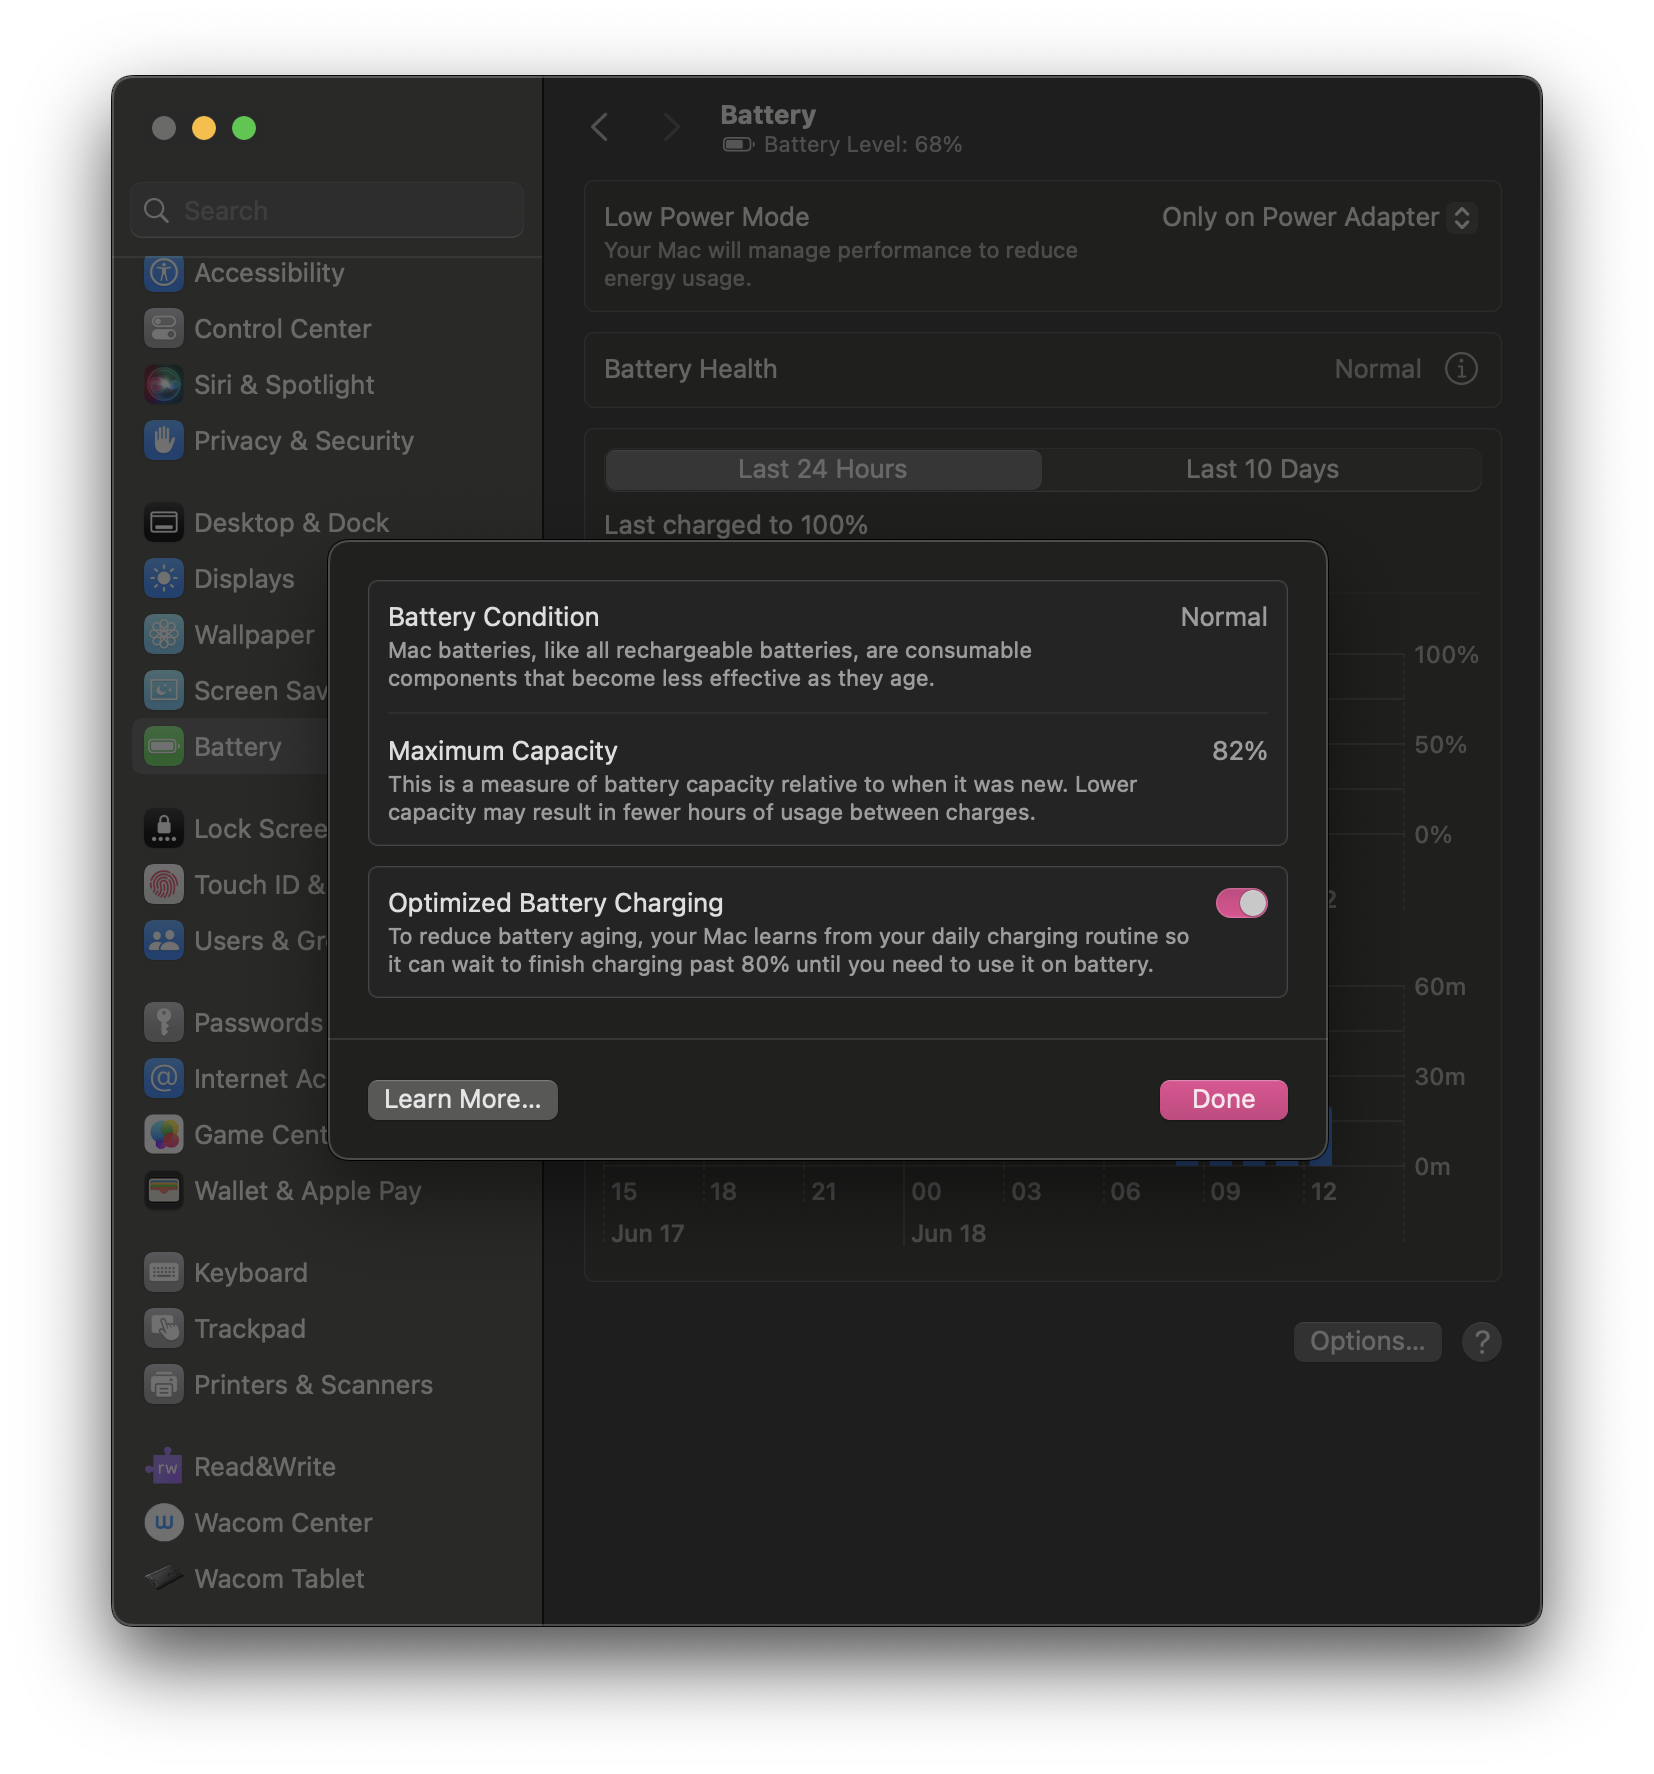Select the Displays sidebar icon
The image size is (1654, 1774).
(x=164, y=578)
